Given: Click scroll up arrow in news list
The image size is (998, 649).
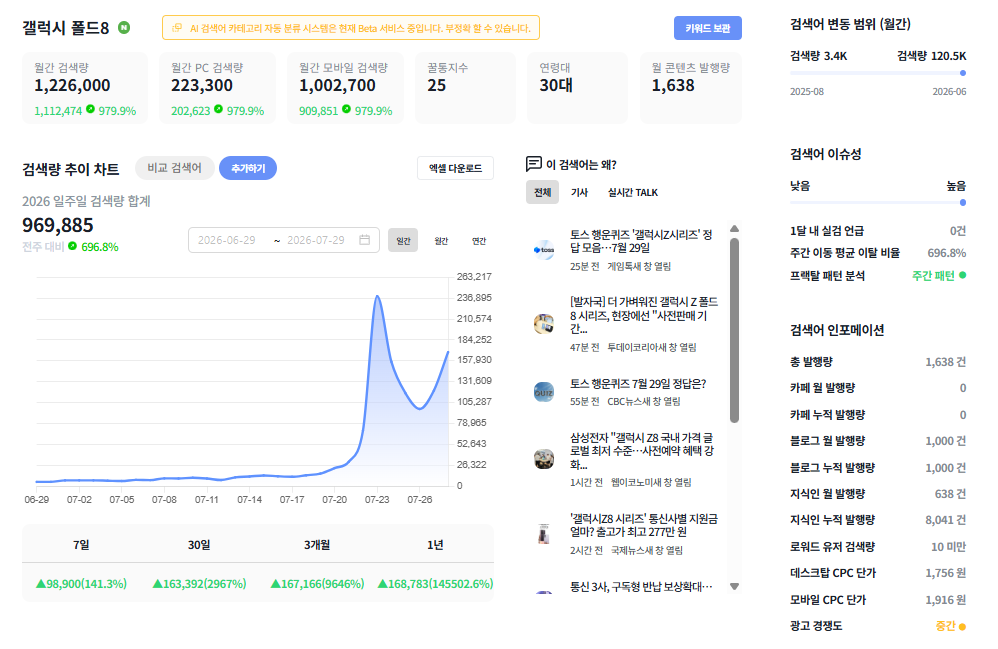Looking at the screenshot, I should [x=734, y=228].
